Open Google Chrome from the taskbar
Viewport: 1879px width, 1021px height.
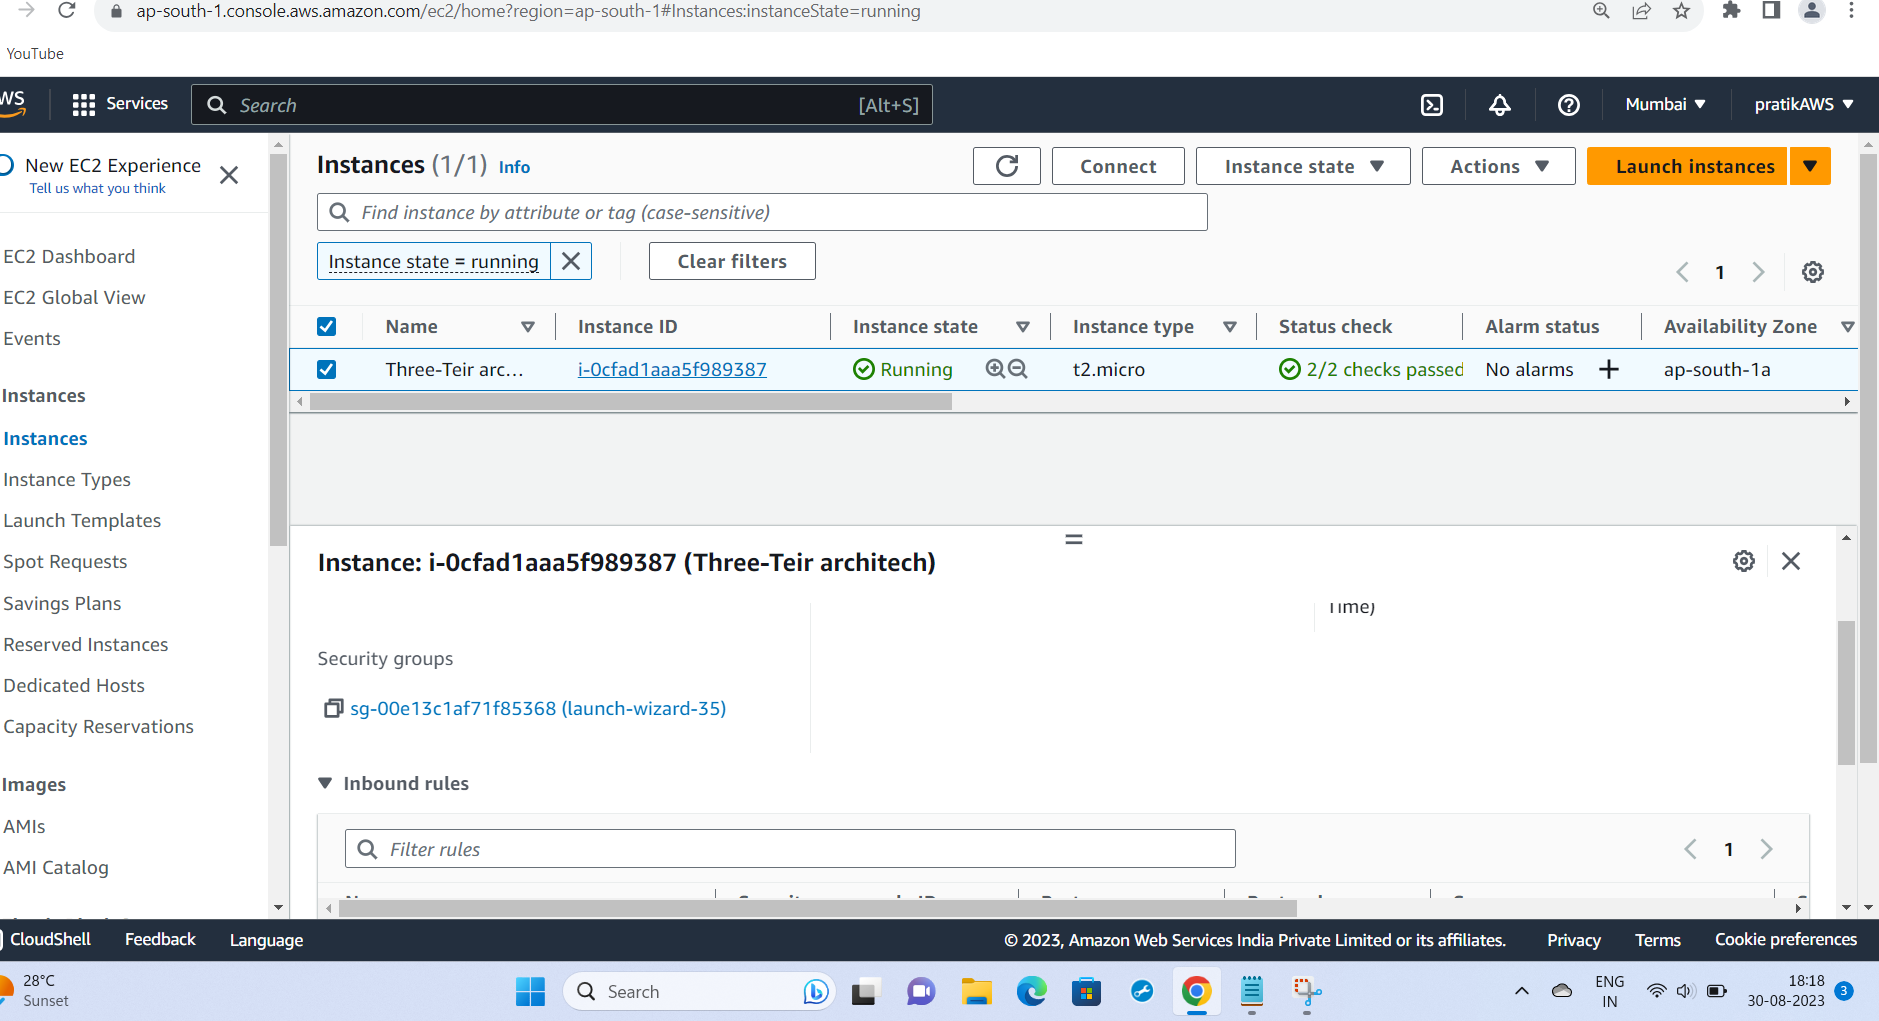click(1196, 991)
